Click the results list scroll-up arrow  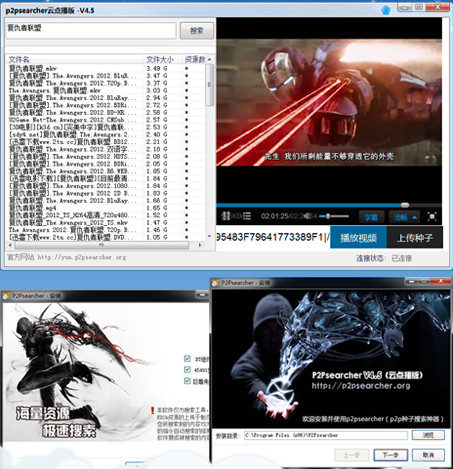[209, 59]
